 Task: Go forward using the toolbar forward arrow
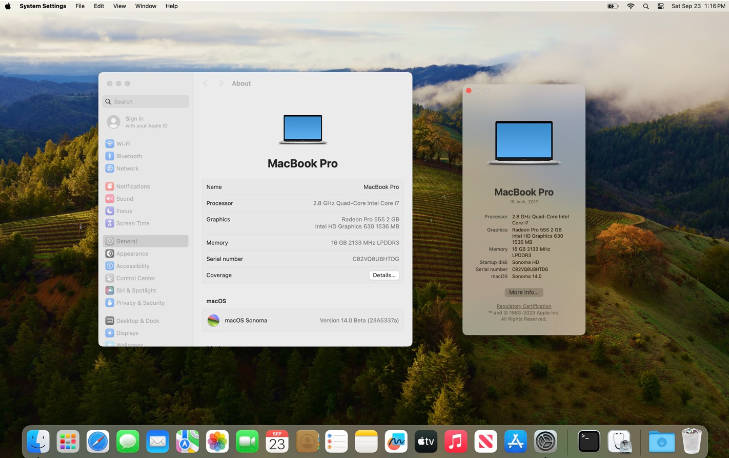point(221,84)
